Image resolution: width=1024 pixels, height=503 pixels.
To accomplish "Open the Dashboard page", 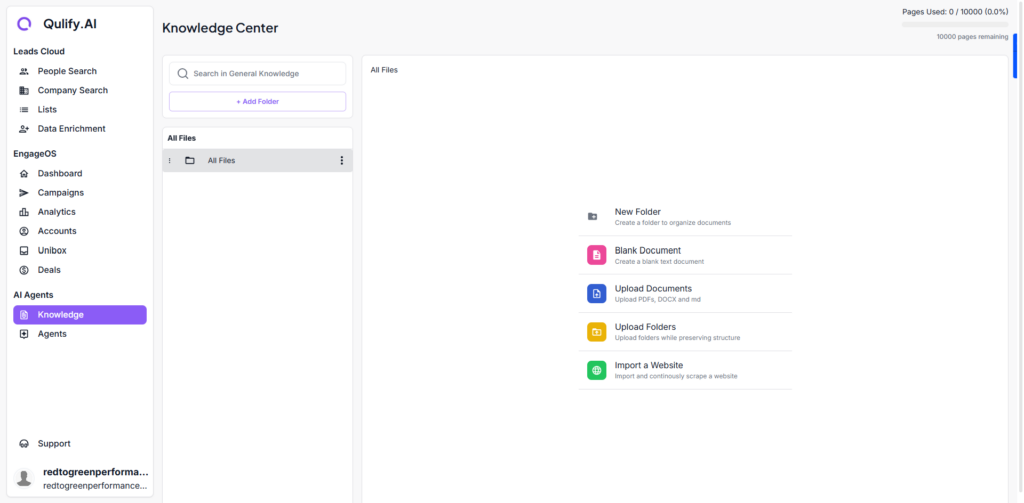I will 80,174.
